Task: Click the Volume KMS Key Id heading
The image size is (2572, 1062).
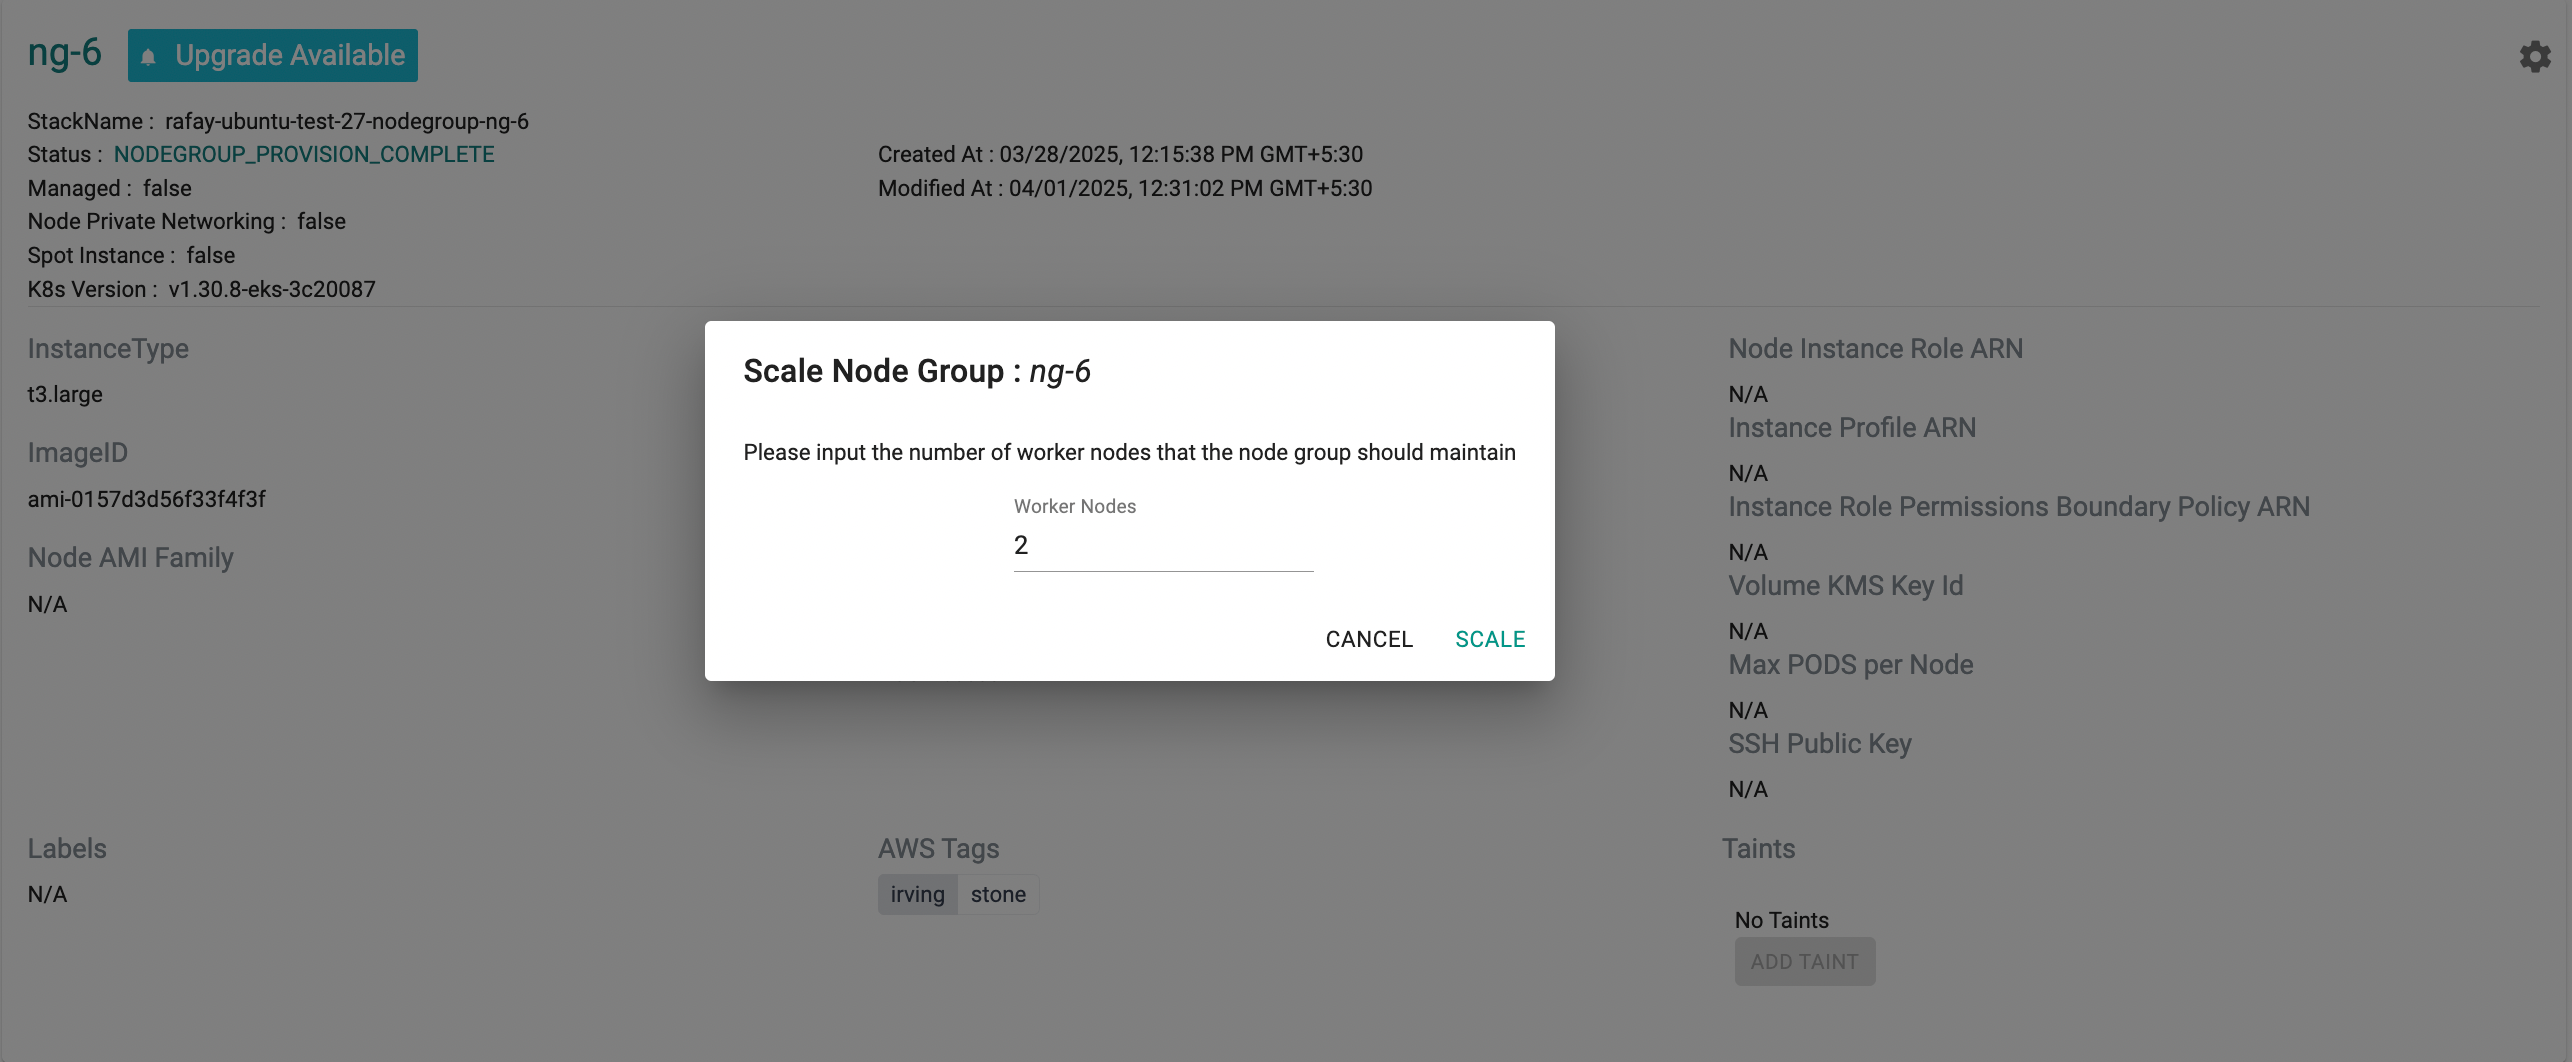Action: [x=1846, y=586]
